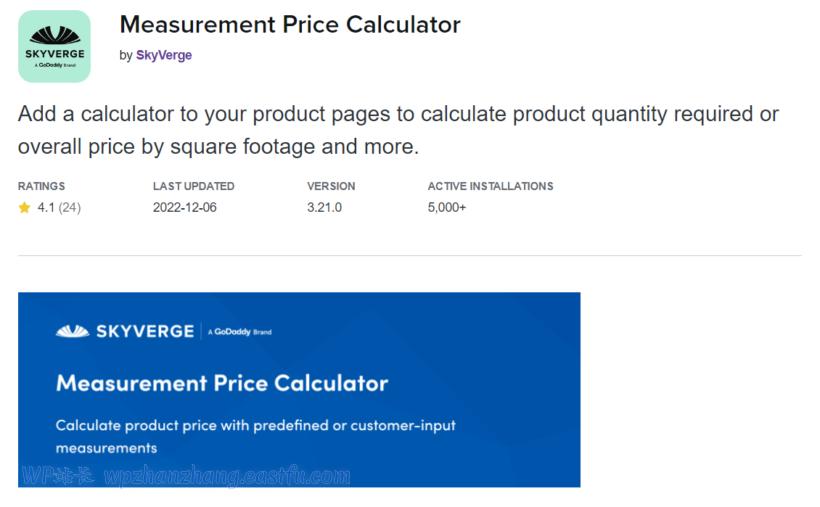This screenshot has width=820, height=507.
Task: Click the SkyVerge plugin logo icon
Action: (x=54, y=46)
